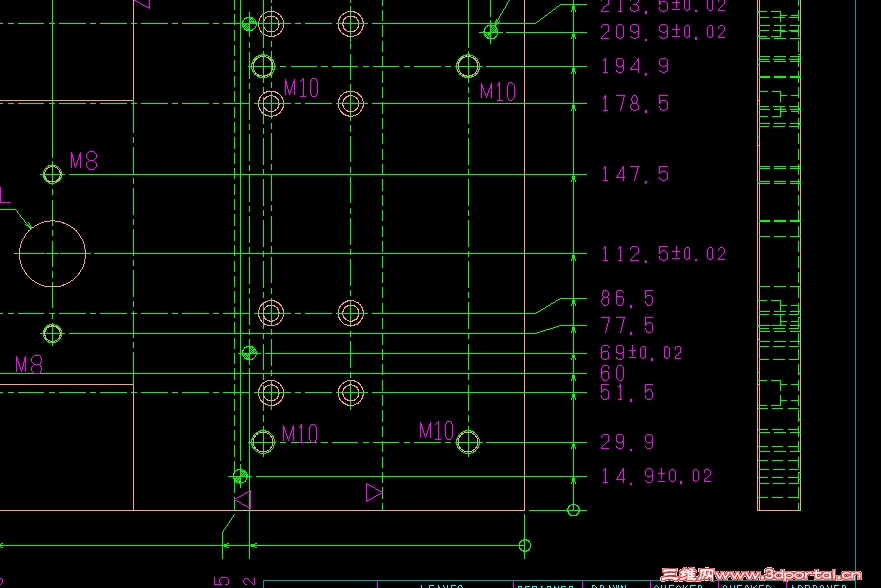The height and width of the screenshot is (588, 881).
Task: Pick the hatched dowel hole on the 69 line
Action: 249,353
